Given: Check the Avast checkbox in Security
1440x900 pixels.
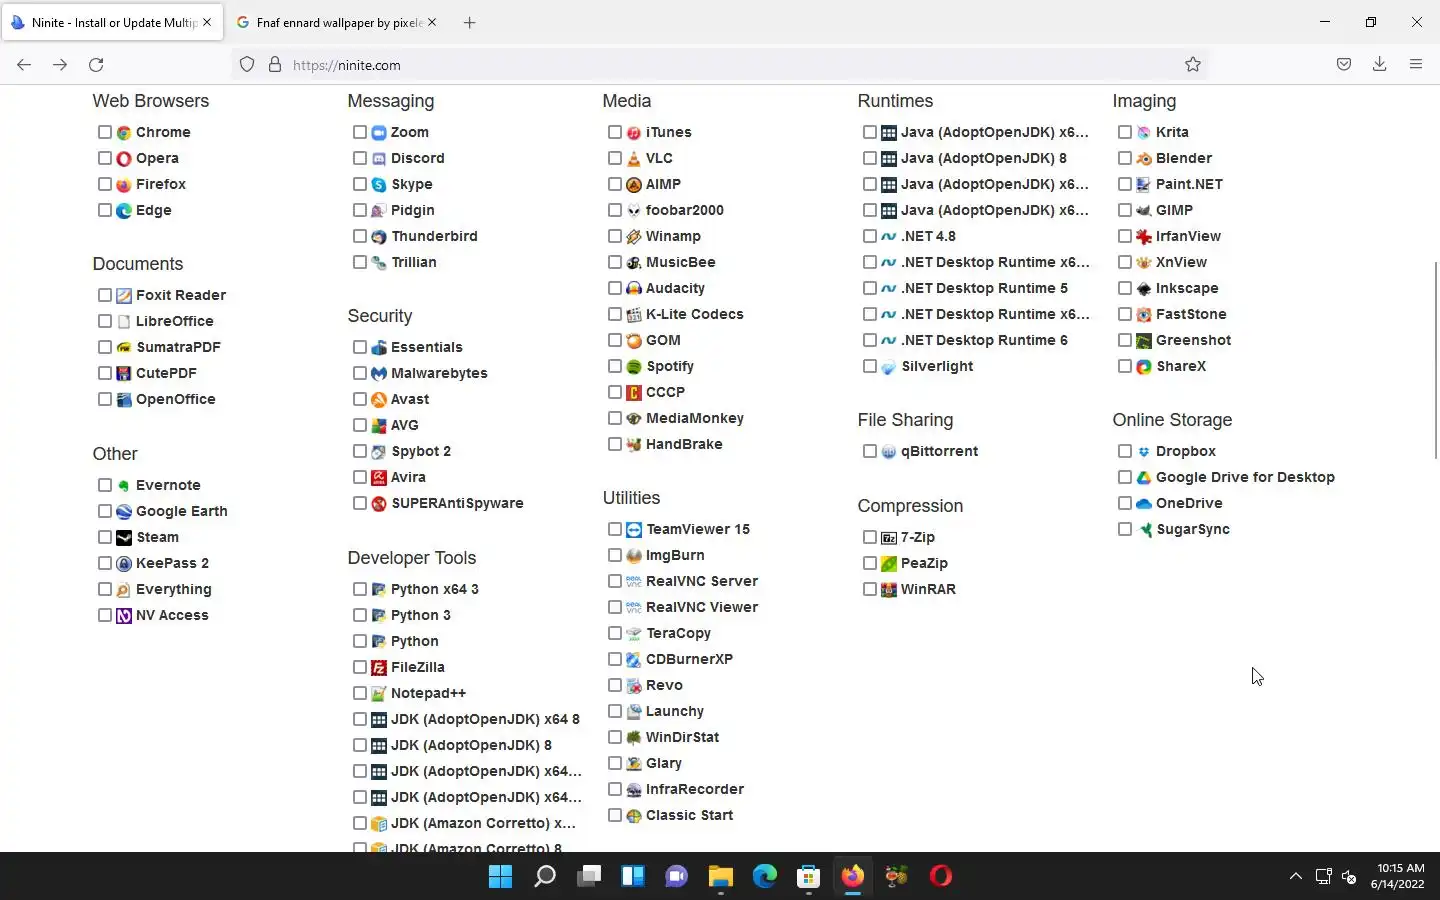Looking at the screenshot, I should pyautogui.click(x=360, y=399).
